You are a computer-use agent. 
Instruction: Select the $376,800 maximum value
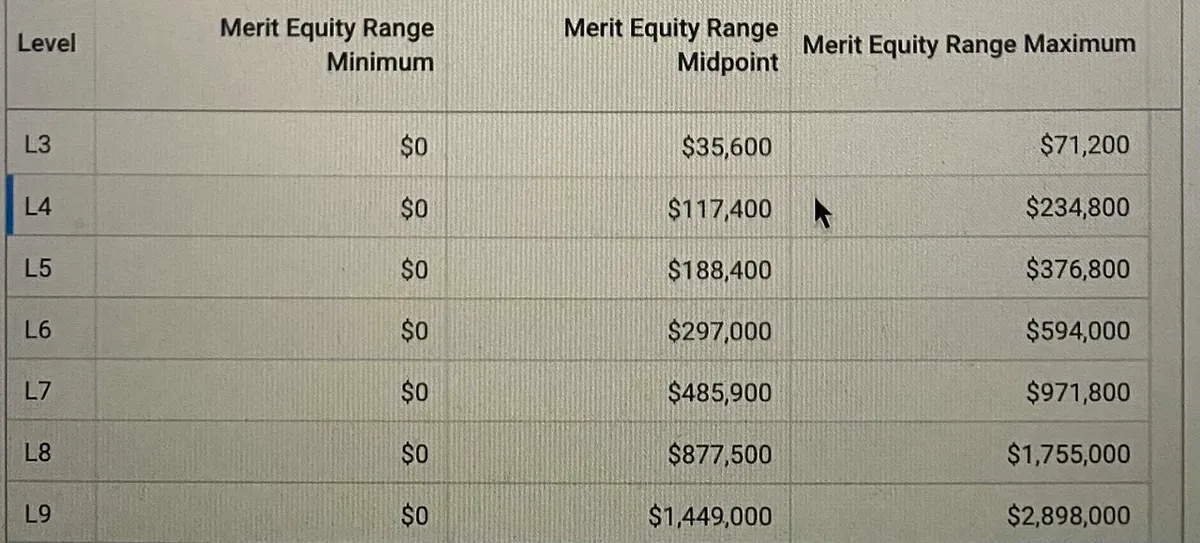click(x=1078, y=270)
